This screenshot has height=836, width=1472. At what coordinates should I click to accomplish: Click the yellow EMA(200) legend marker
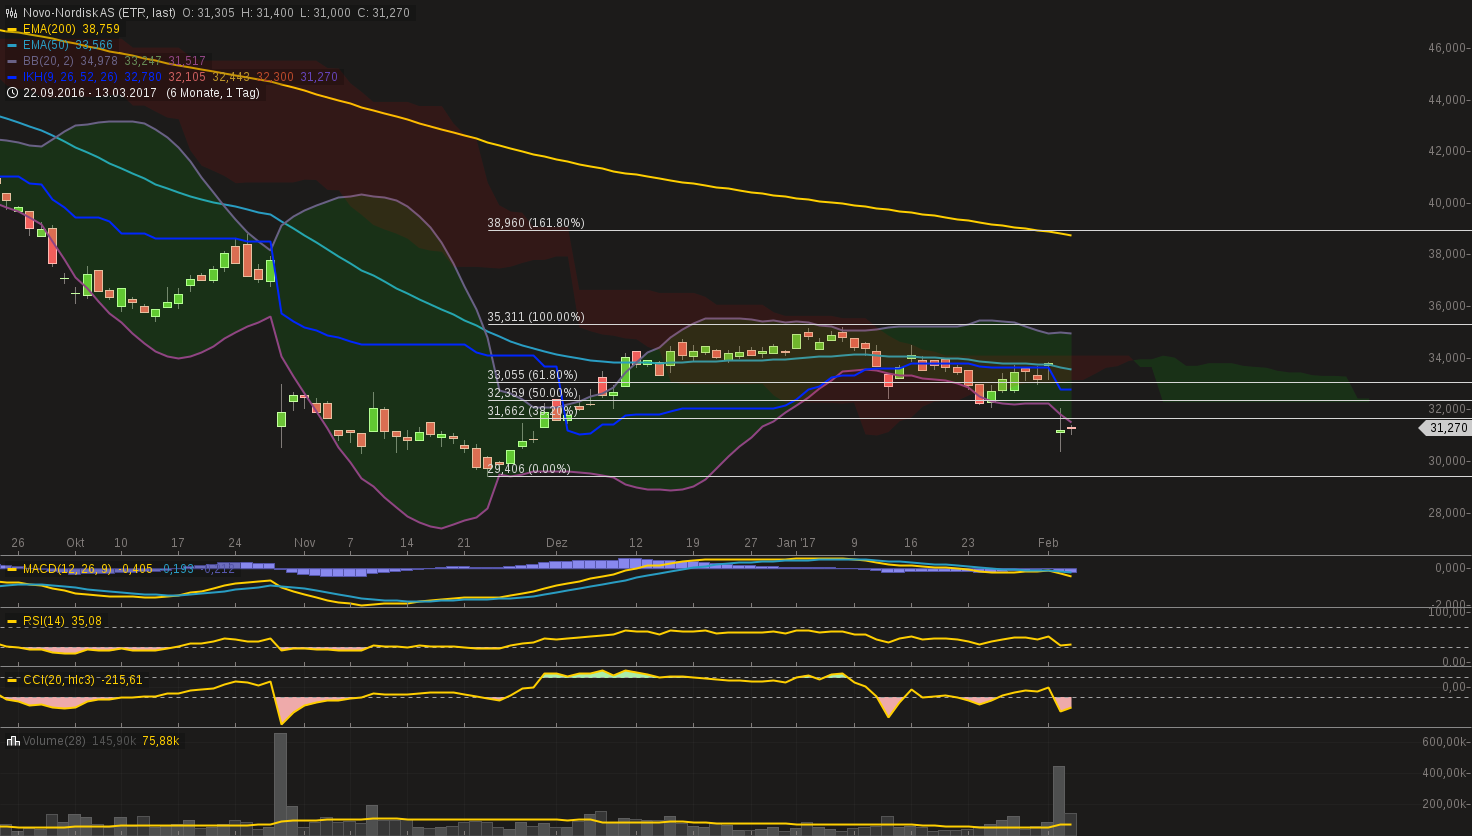coord(12,29)
